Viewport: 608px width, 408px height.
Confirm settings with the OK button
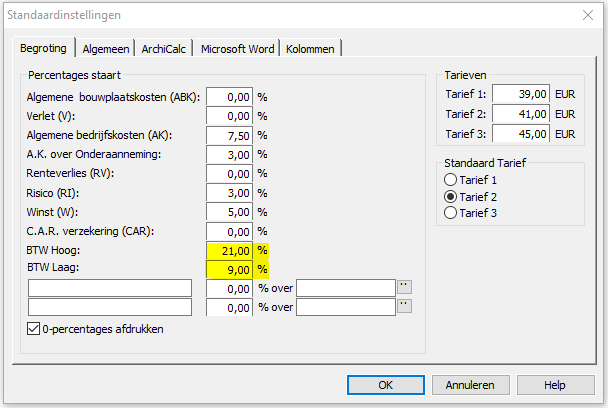(386, 385)
